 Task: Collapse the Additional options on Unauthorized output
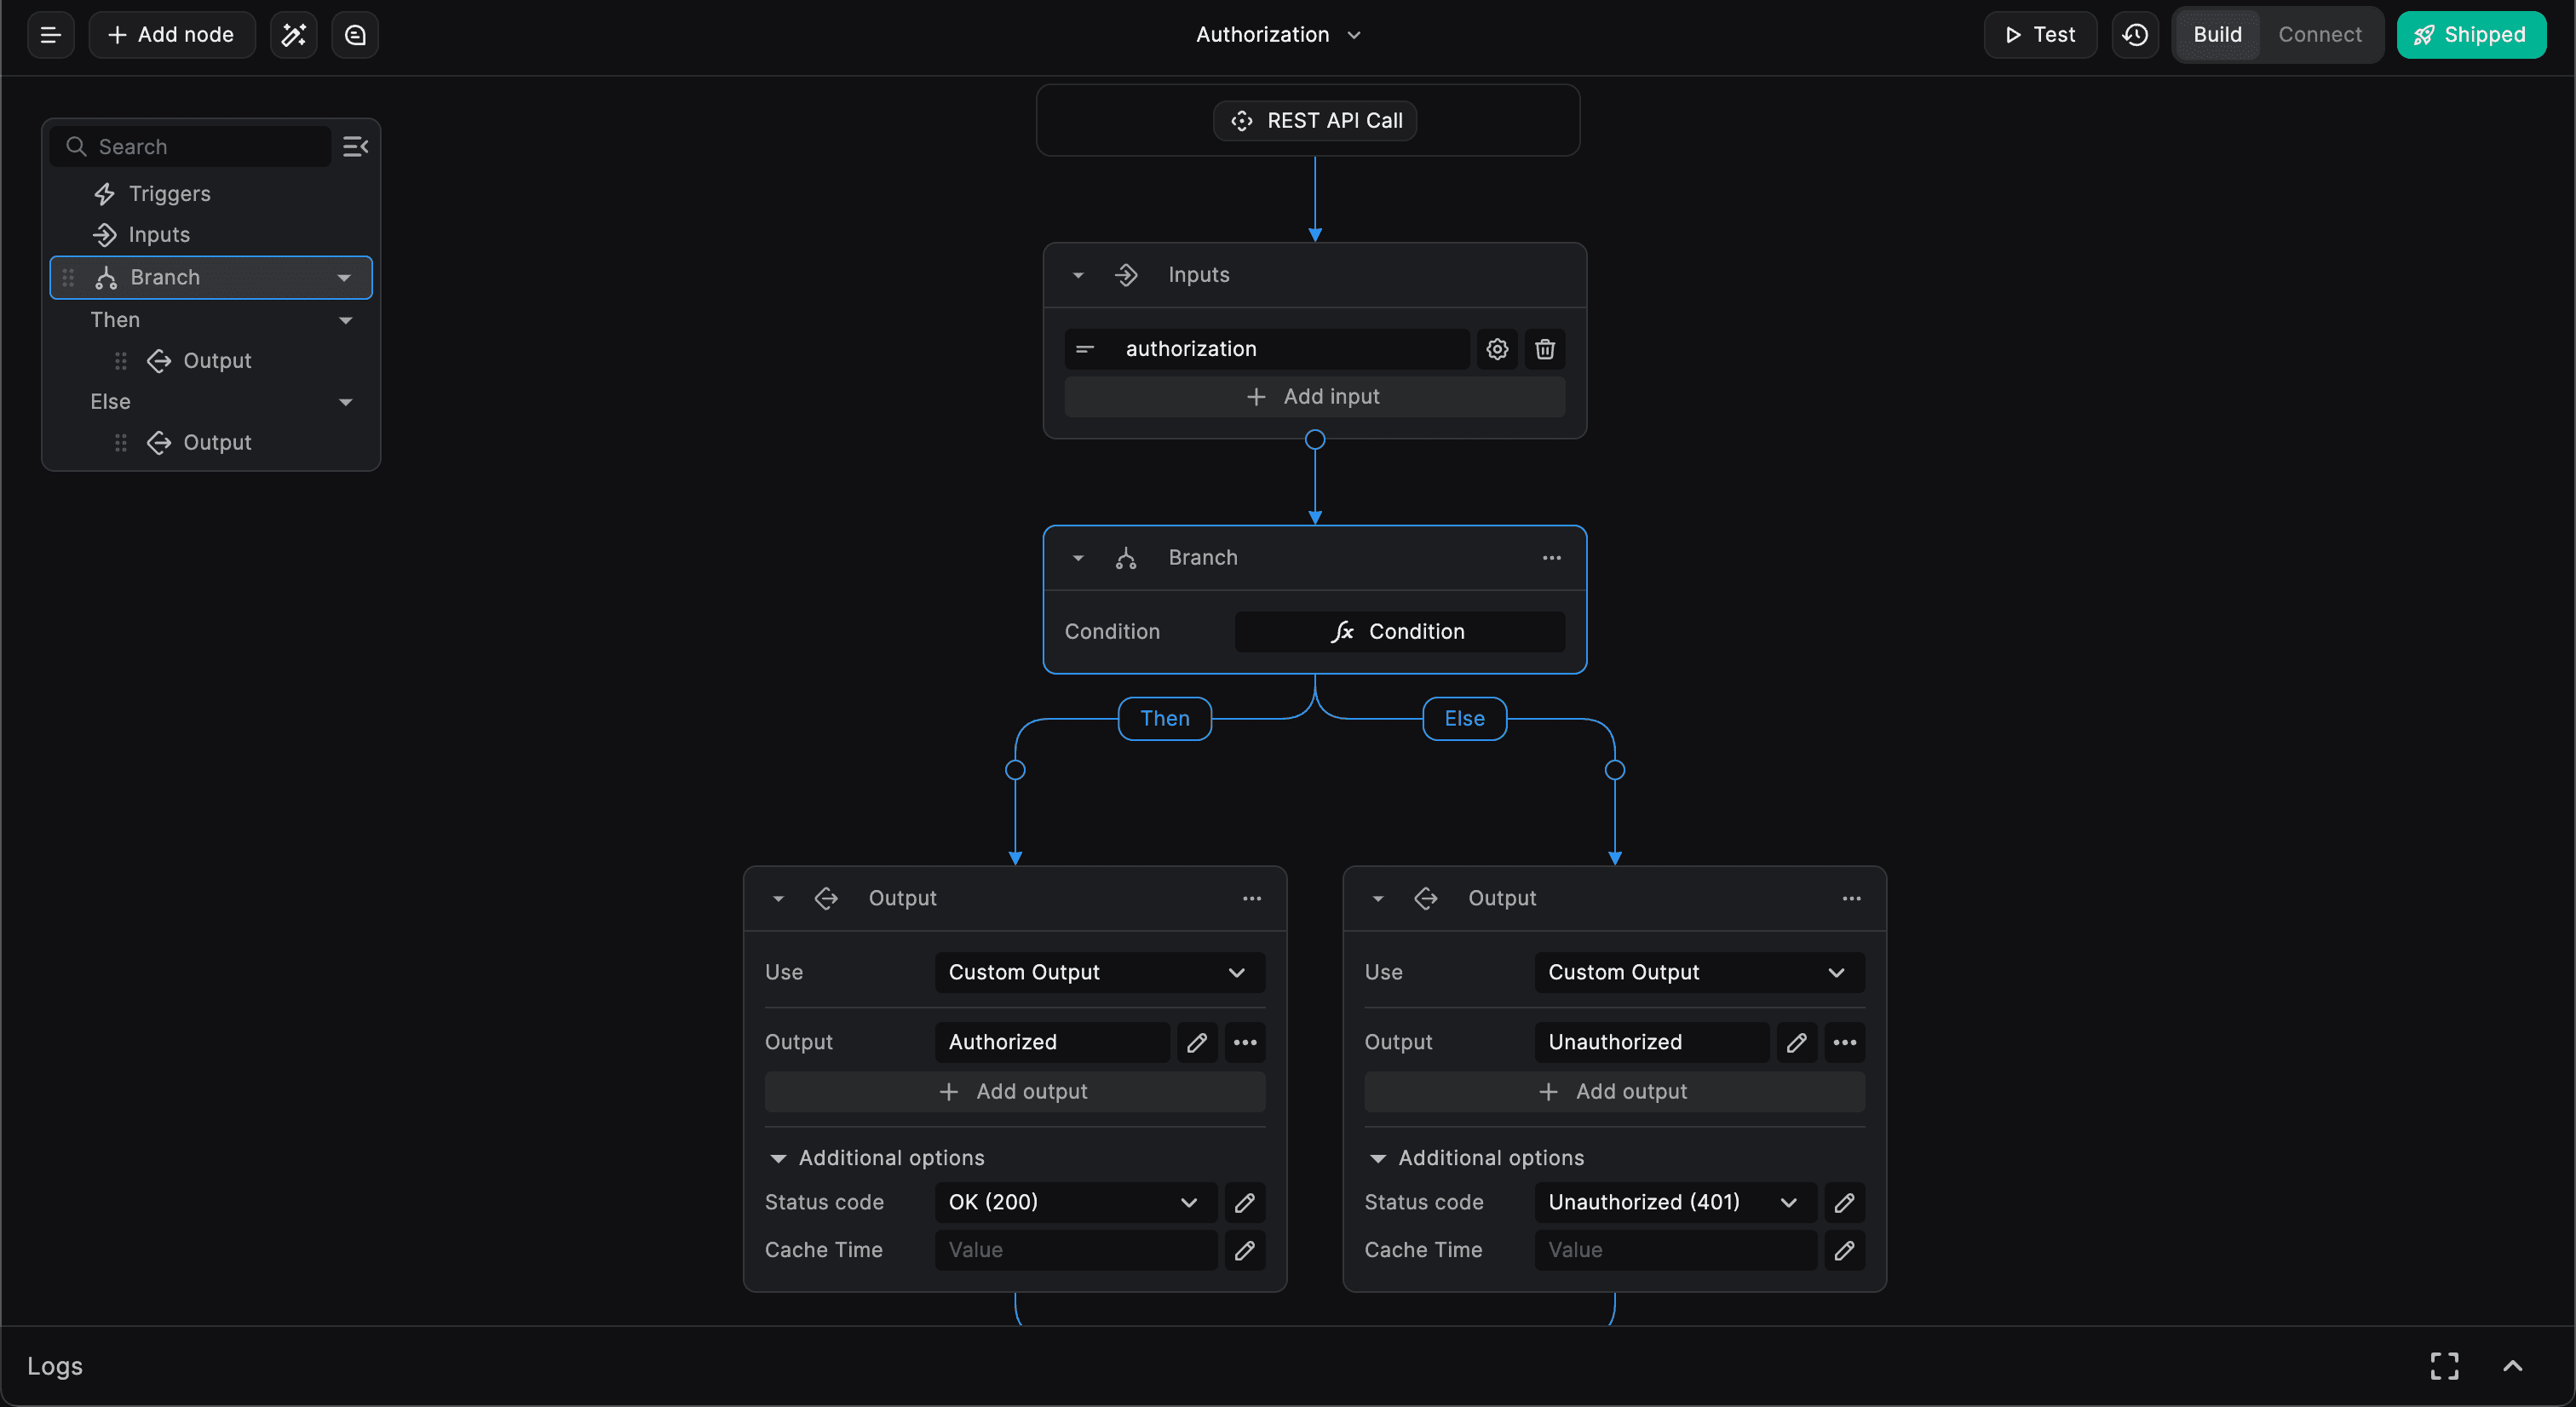(x=1376, y=1157)
